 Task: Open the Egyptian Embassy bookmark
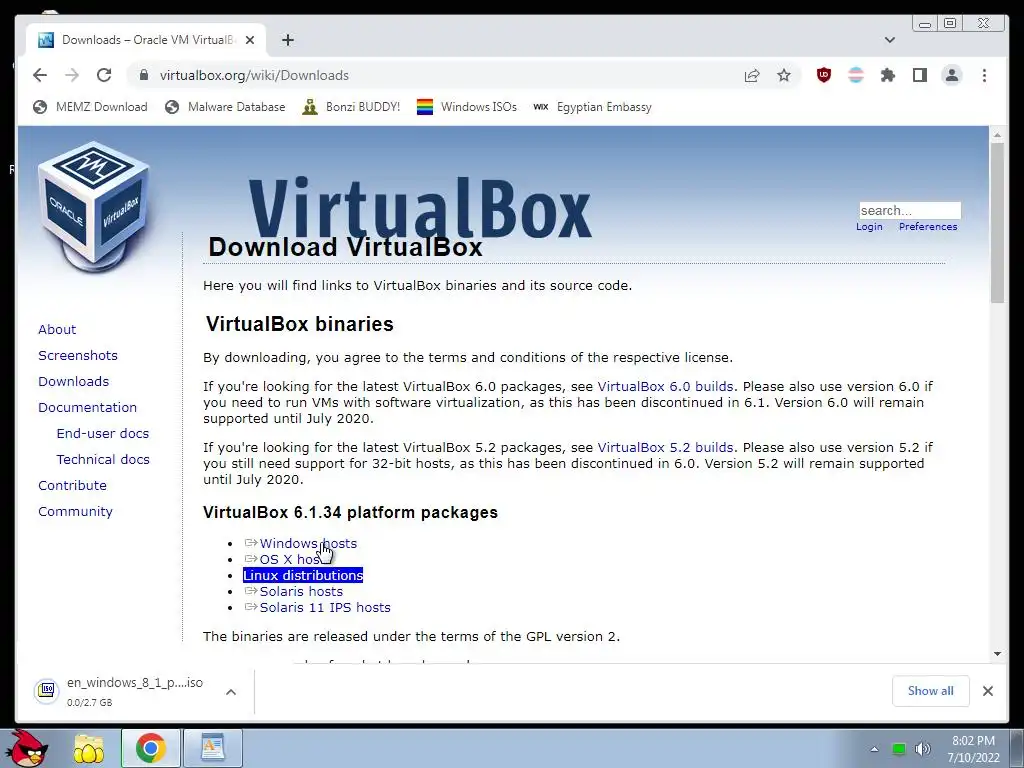click(x=592, y=106)
